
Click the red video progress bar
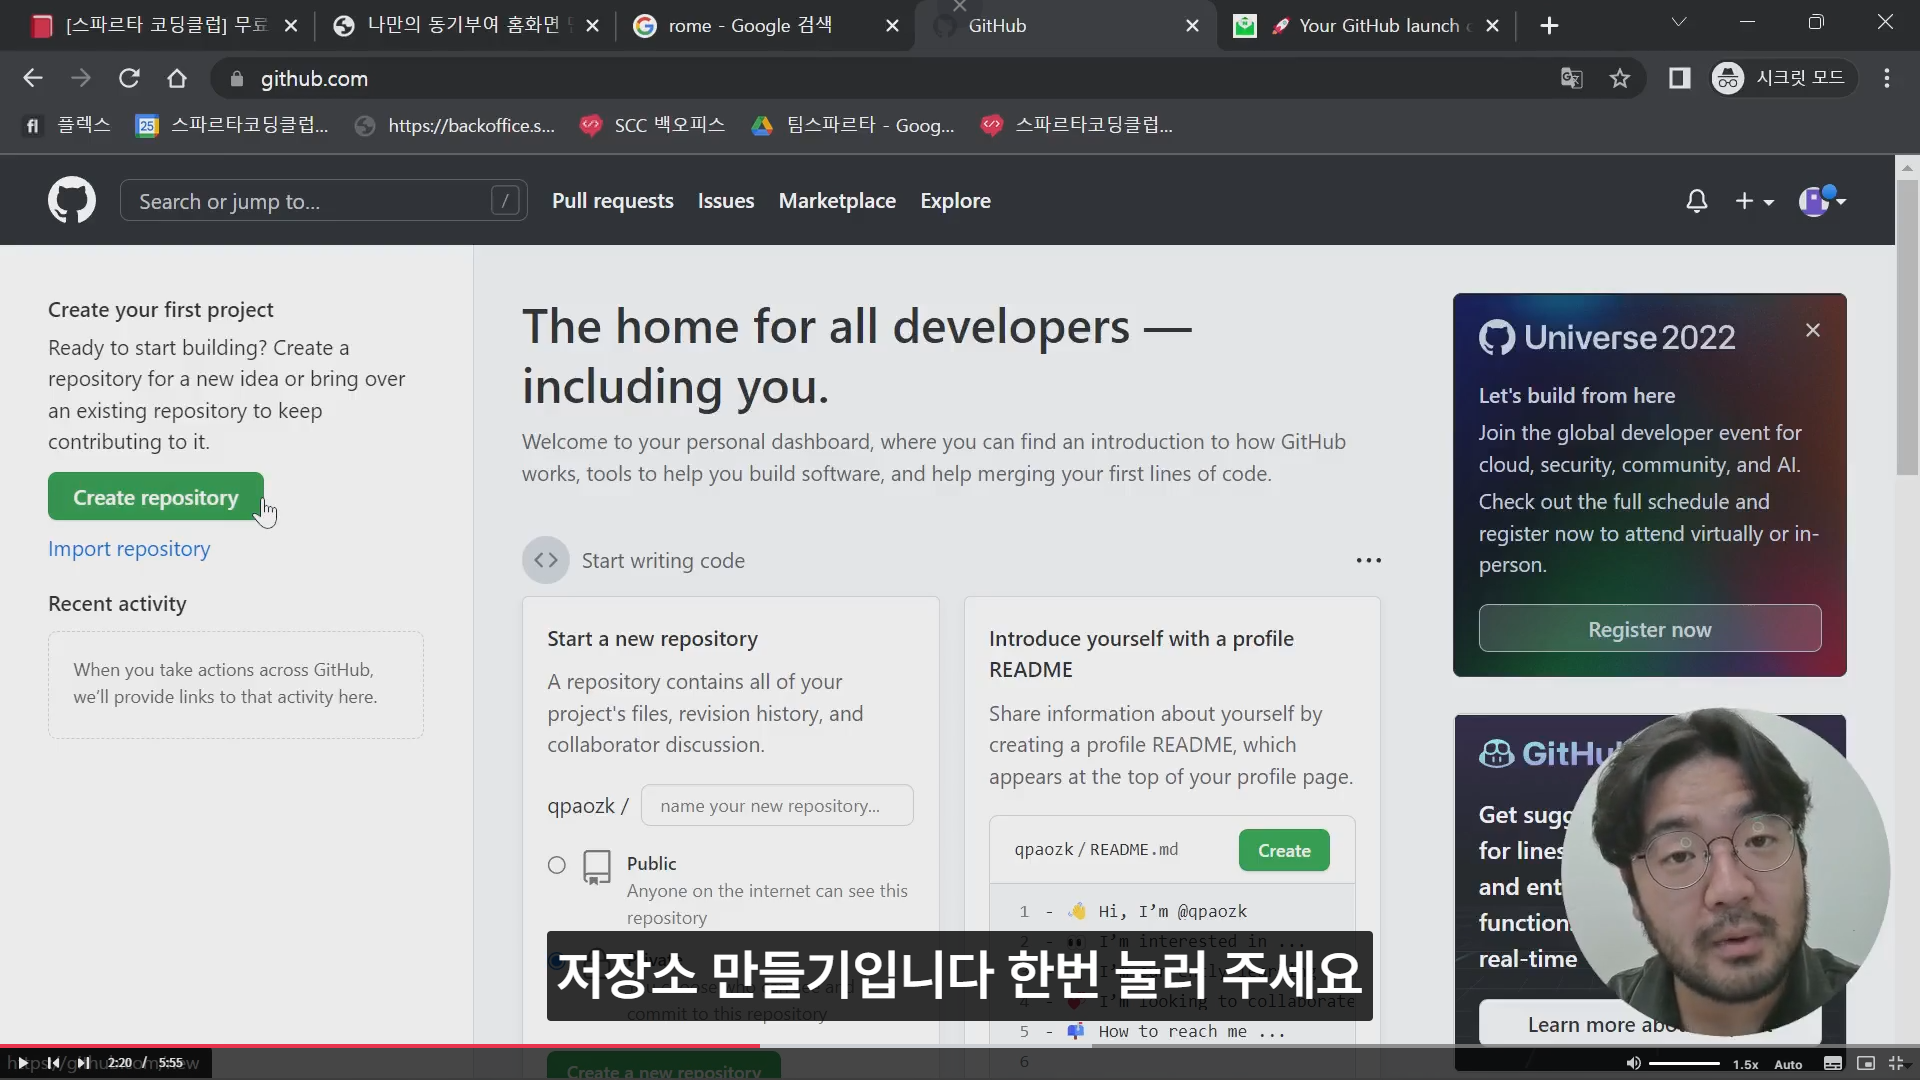(380, 1046)
